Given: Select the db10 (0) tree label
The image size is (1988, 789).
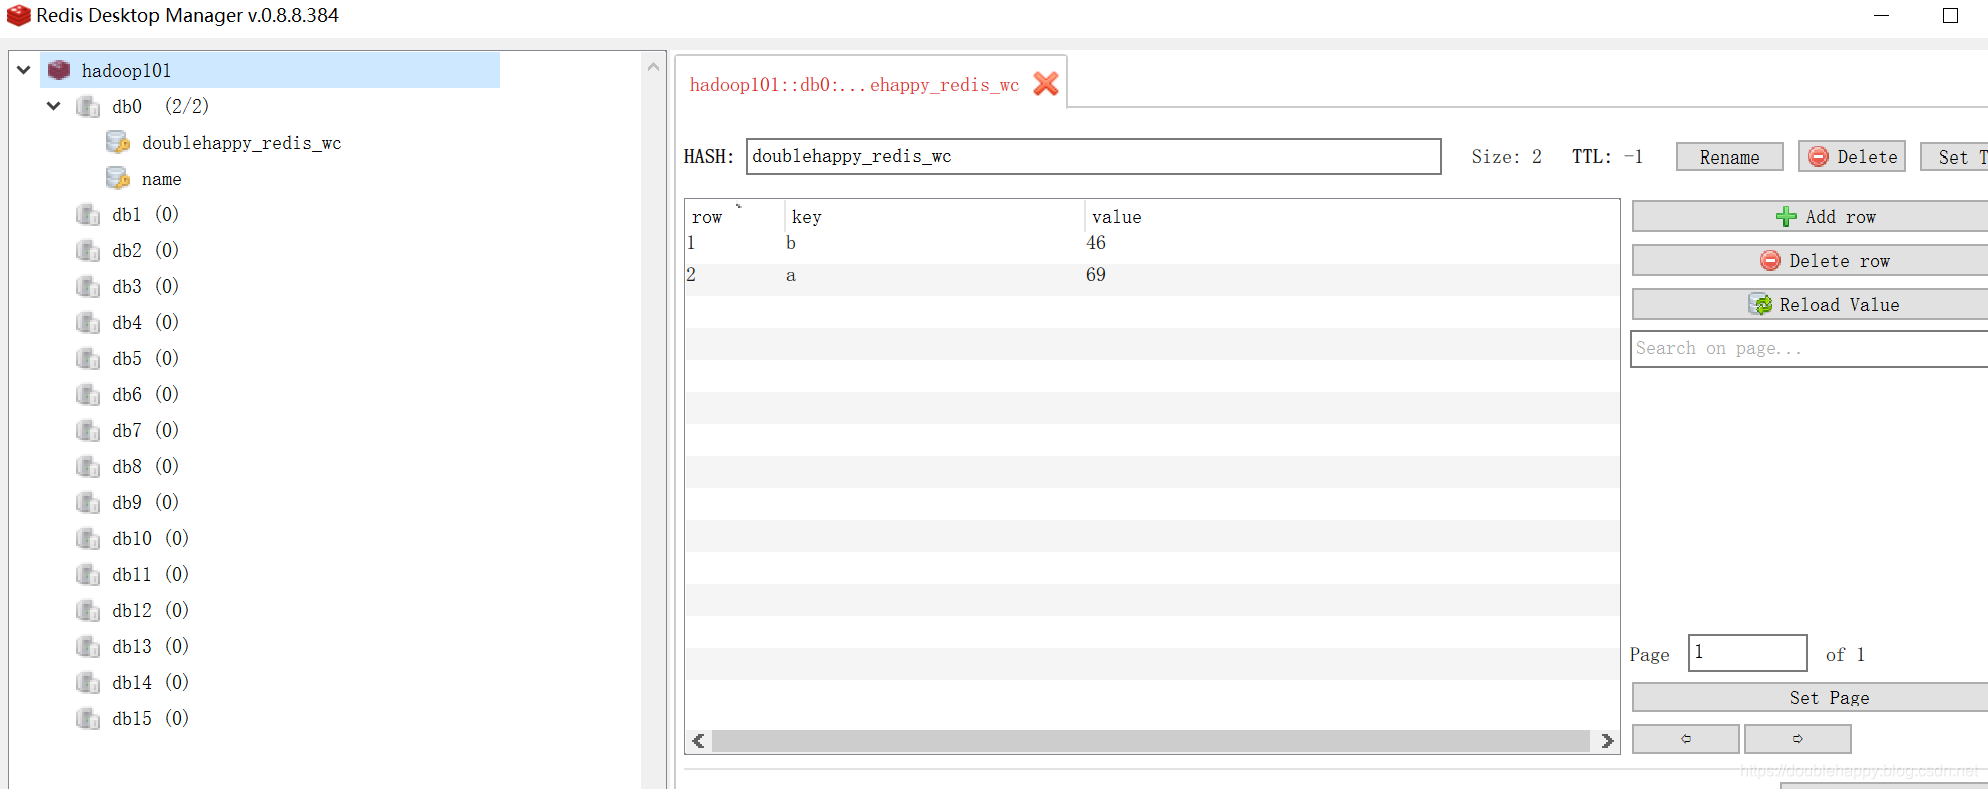Looking at the screenshot, I should point(150,538).
